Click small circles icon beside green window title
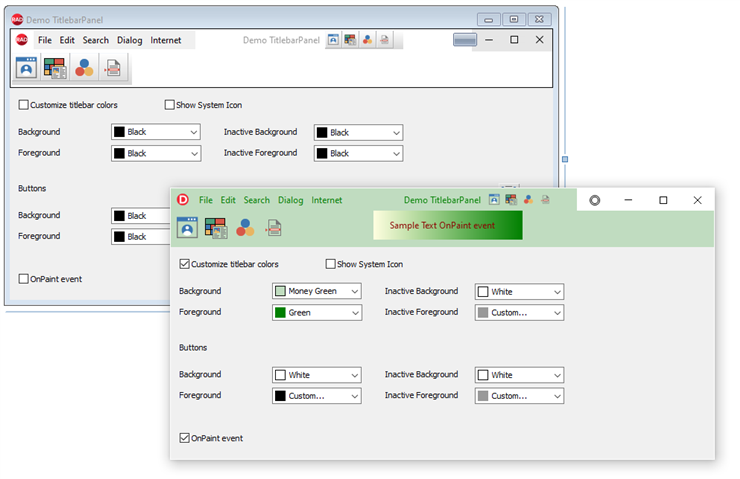Image resolution: width=740 pixels, height=479 pixels. [x=528, y=200]
